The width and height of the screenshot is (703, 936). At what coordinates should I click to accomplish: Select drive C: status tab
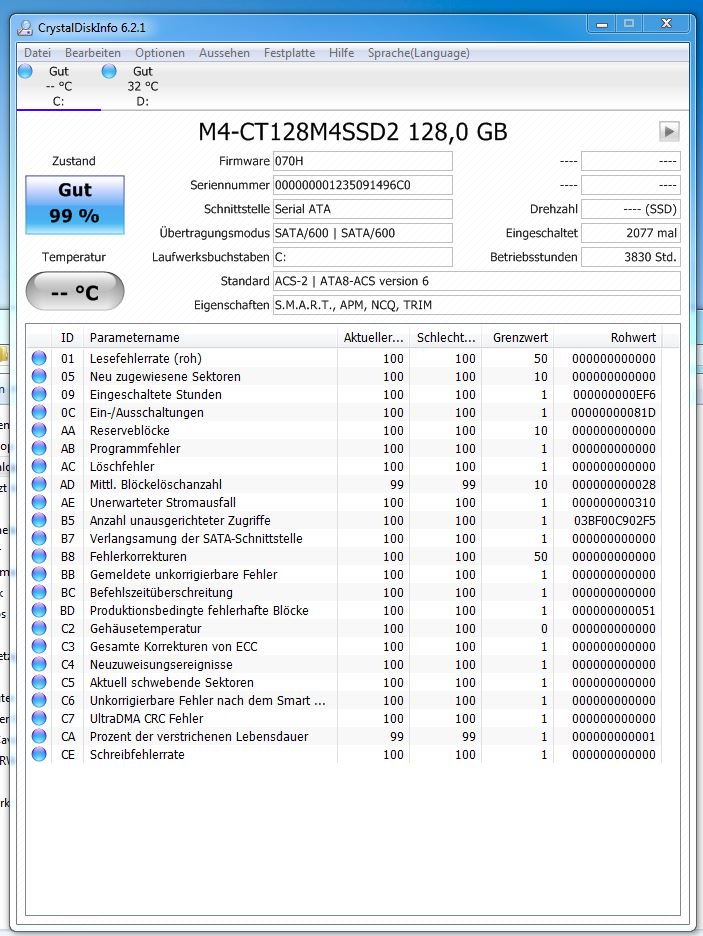pos(58,86)
